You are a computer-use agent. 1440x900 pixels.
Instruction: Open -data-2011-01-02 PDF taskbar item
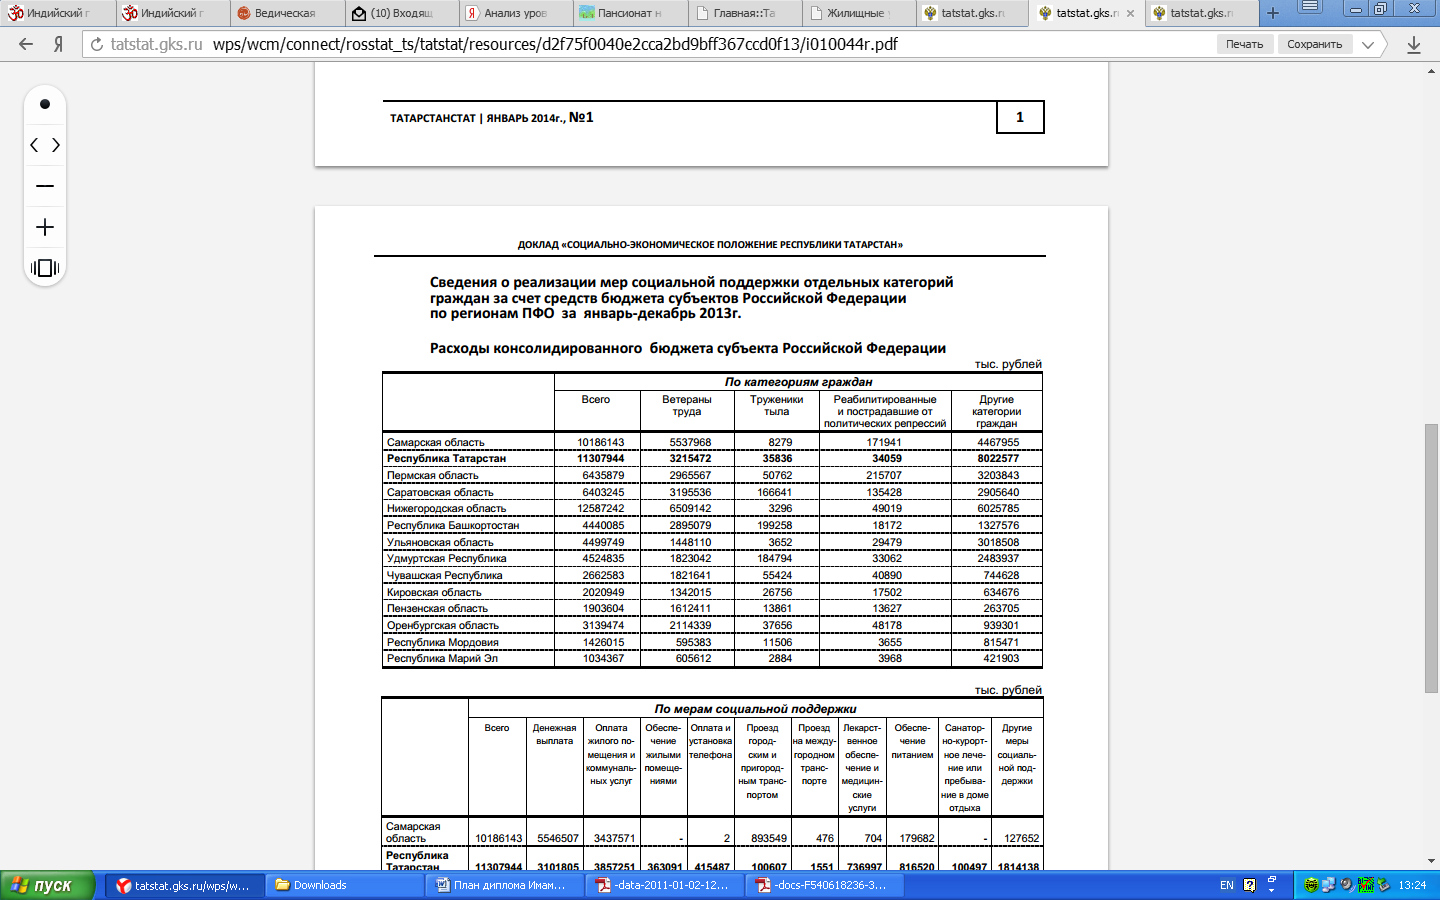tap(666, 885)
